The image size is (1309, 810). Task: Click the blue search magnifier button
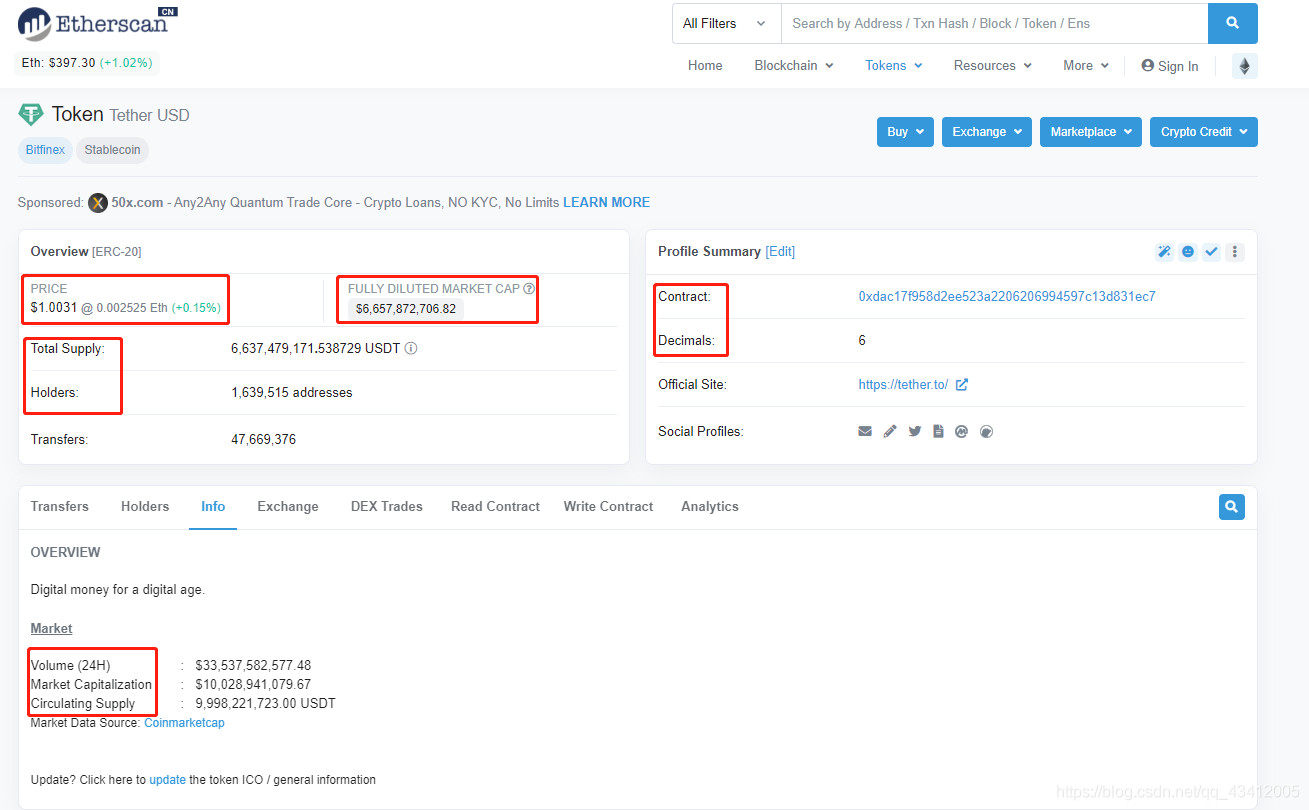(x=1232, y=23)
